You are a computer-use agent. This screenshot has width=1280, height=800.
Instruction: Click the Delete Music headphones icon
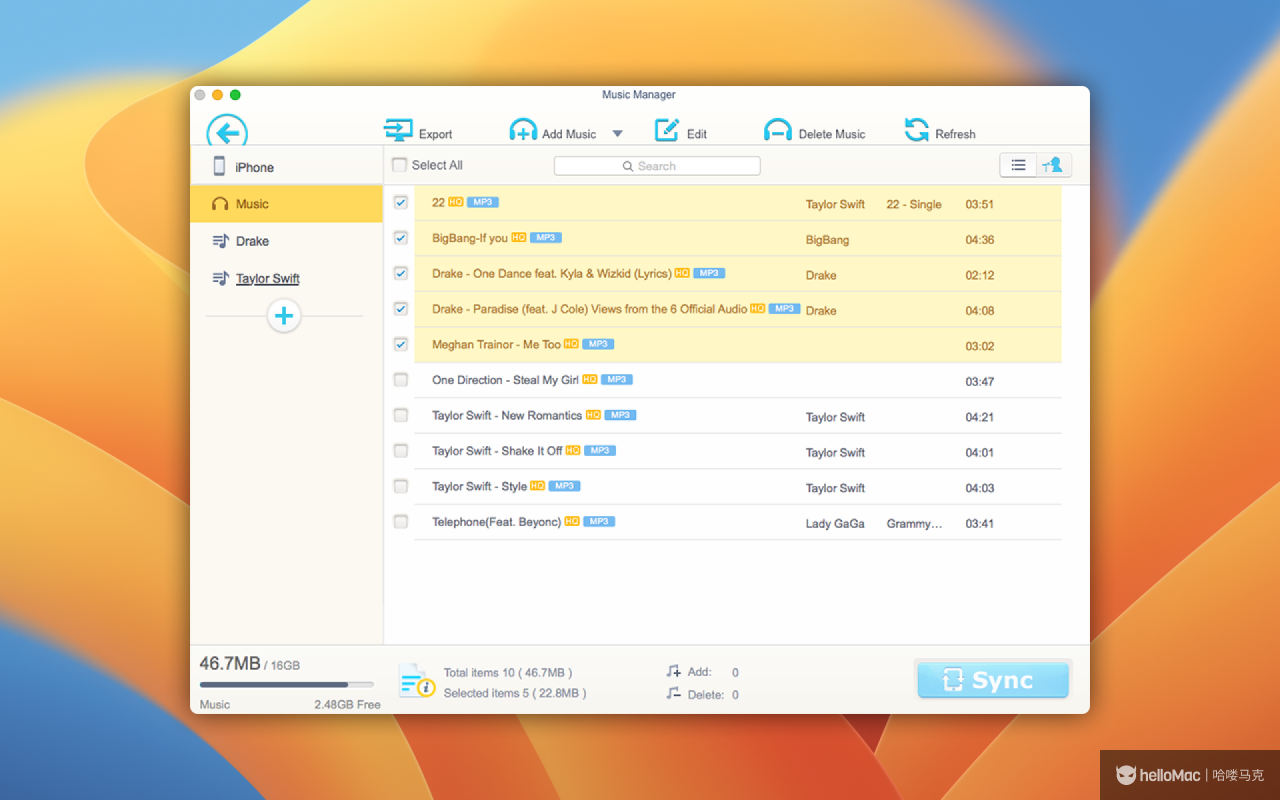[778, 131]
